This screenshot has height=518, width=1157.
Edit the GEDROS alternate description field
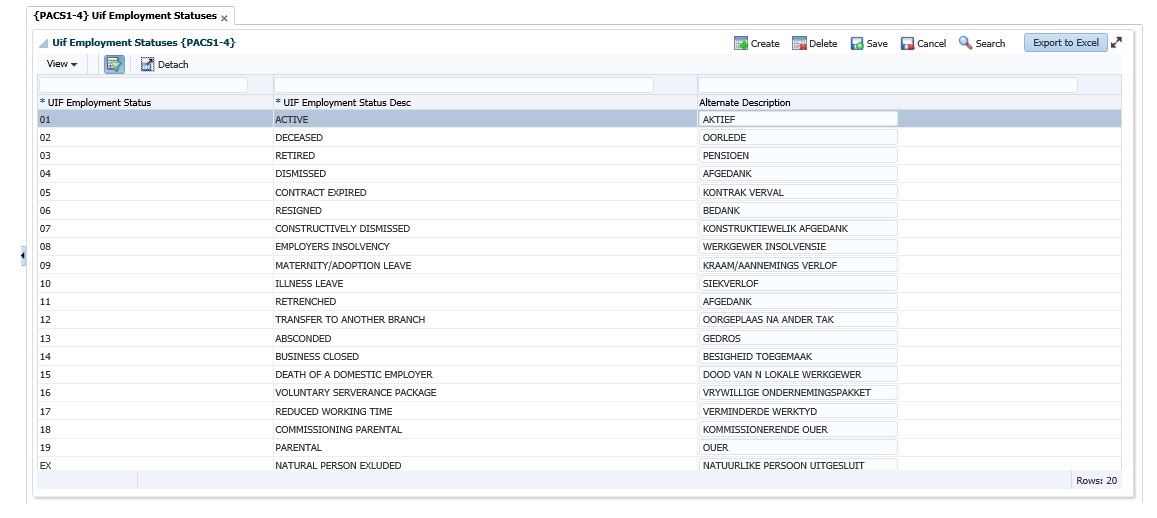point(798,338)
